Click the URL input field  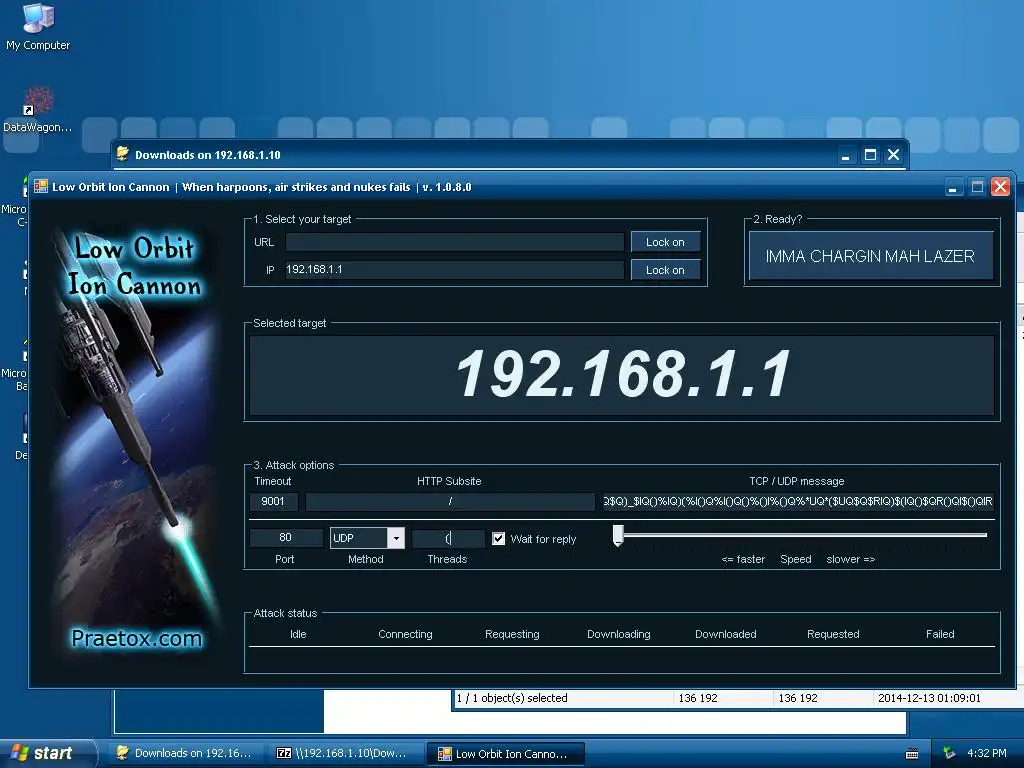coord(455,242)
